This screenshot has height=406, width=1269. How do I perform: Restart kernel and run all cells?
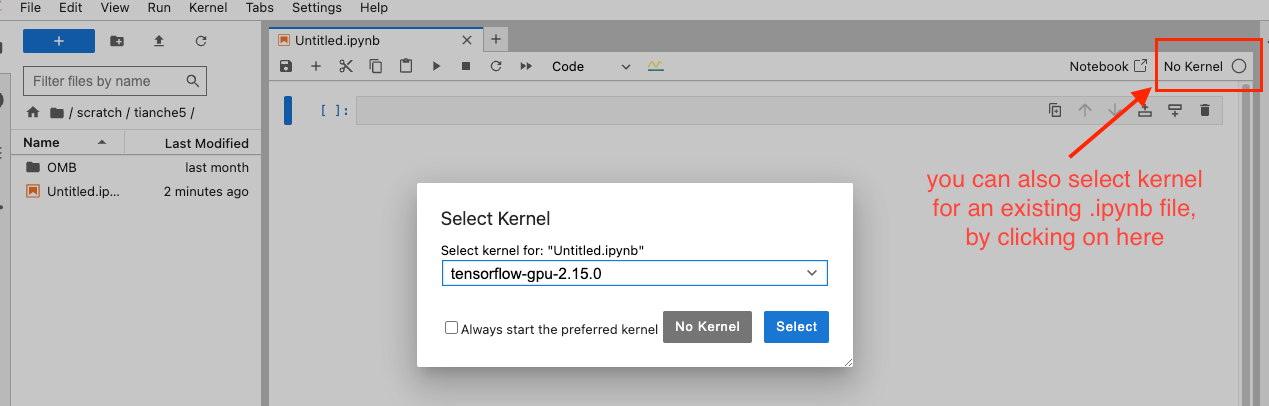point(526,66)
